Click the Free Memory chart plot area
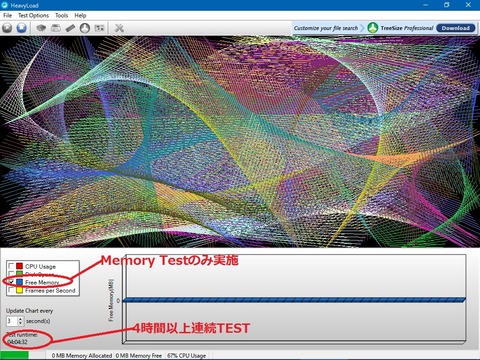Screen dimensions: 480x360 pos(293,298)
